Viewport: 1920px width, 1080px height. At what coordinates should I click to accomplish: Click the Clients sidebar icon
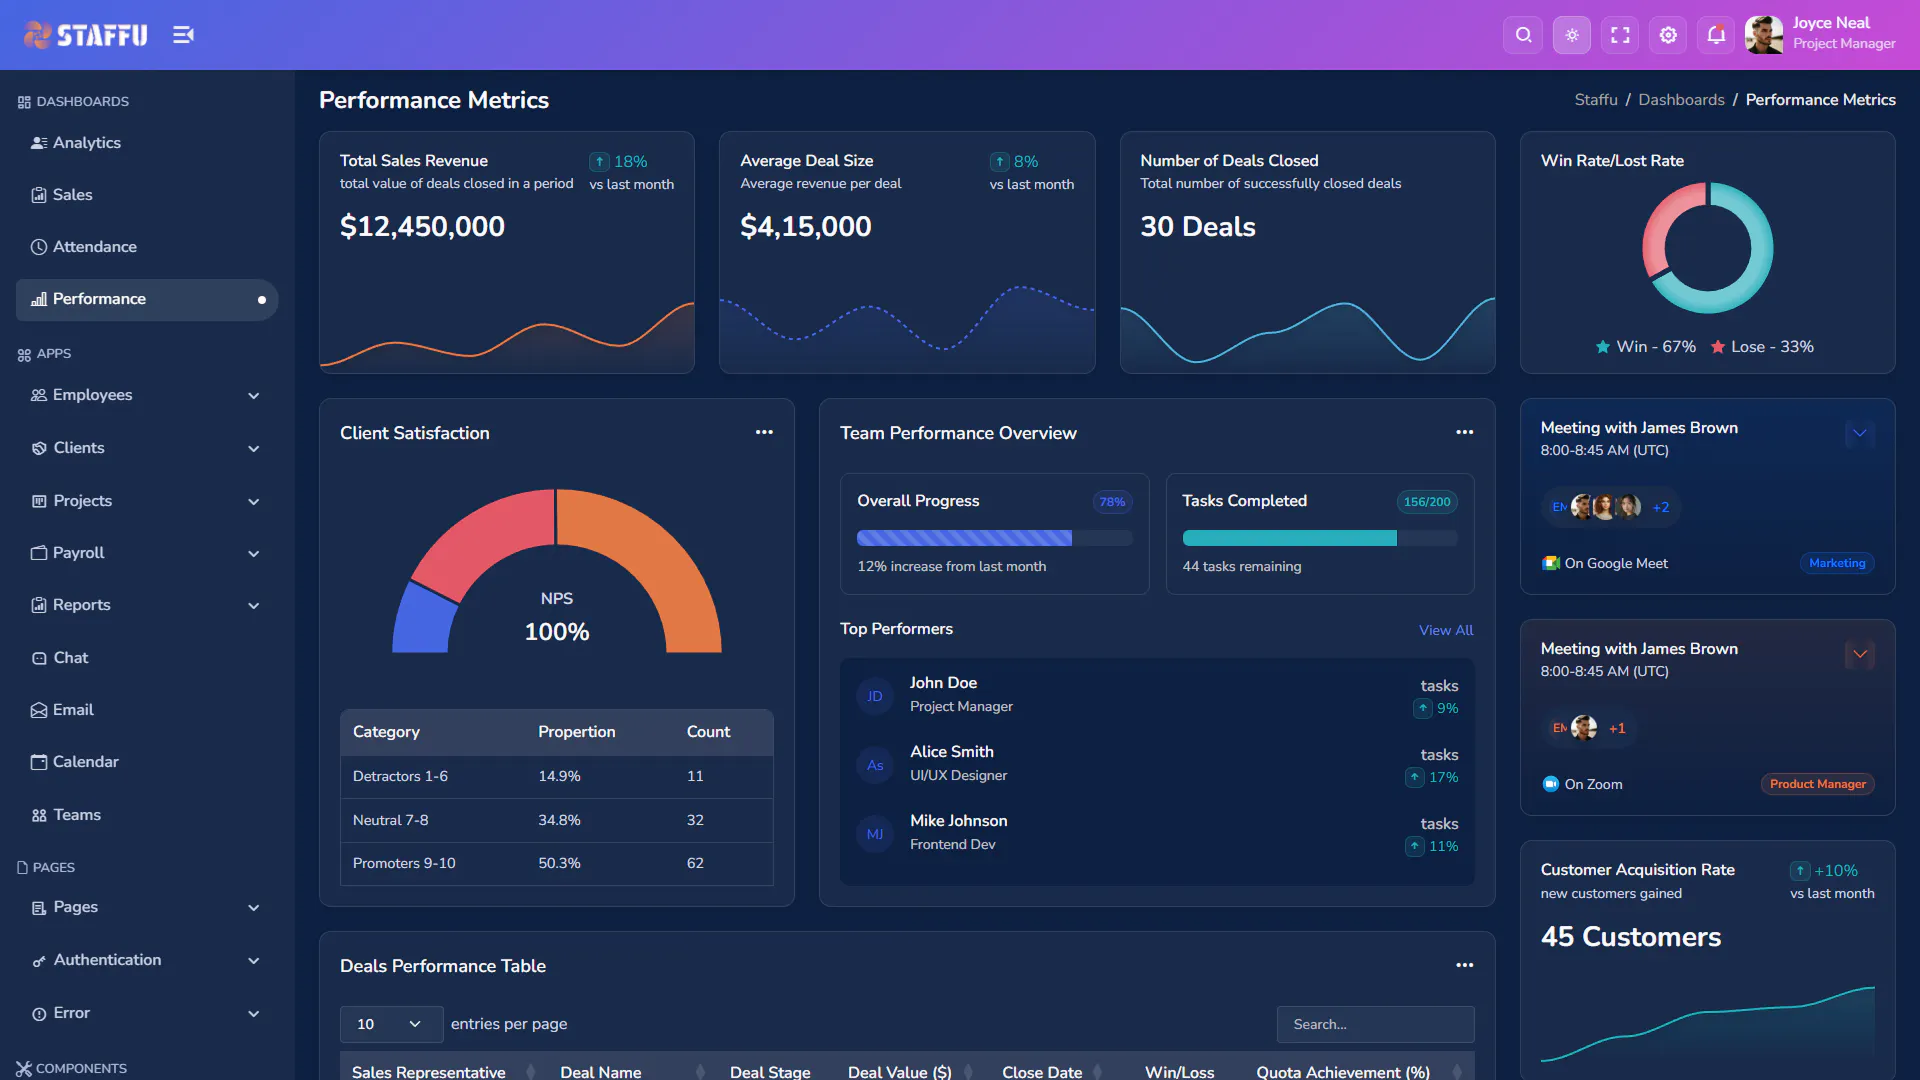tap(39, 448)
